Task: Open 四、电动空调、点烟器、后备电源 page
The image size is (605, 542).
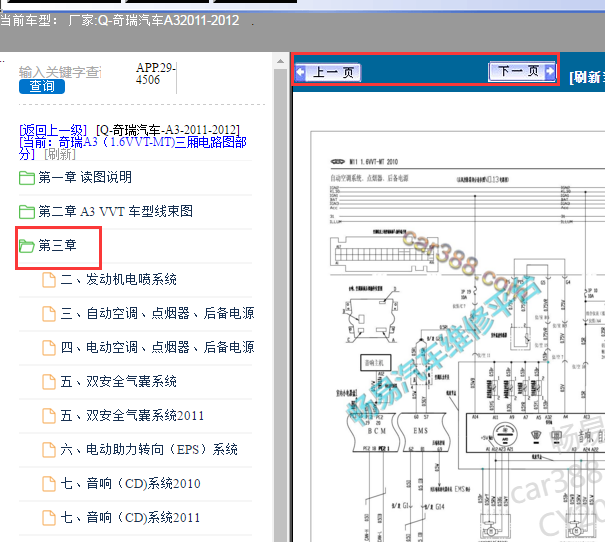Action: click(x=157, y=347)
